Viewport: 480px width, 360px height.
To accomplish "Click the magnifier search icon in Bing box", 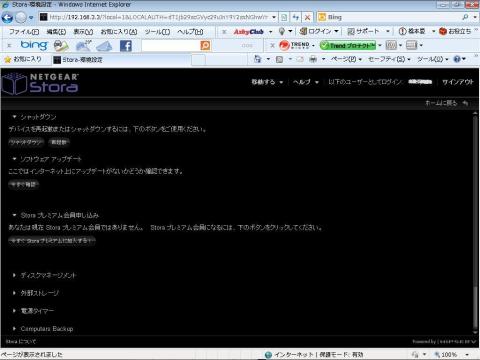I will point(465,17).
